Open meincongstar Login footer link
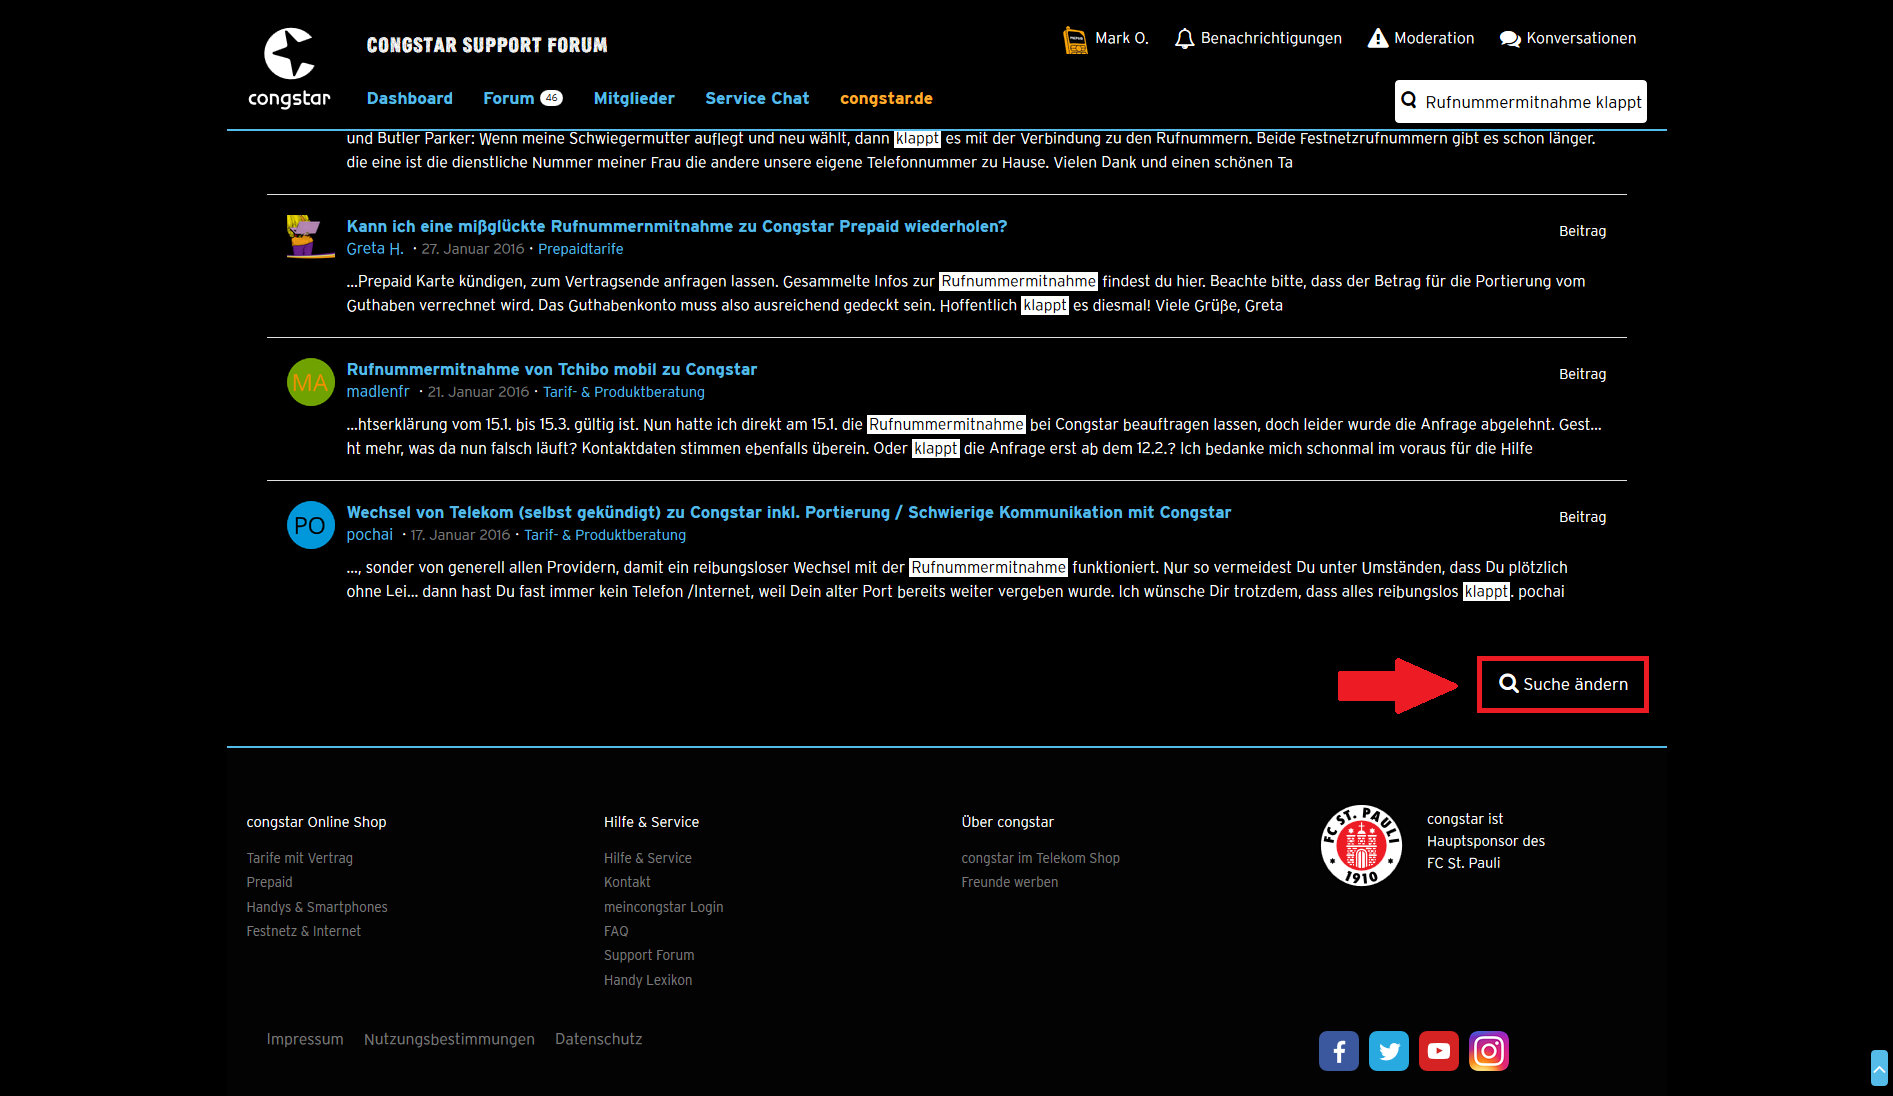This screenshot has width=1893, height=1096. point(664,907)
